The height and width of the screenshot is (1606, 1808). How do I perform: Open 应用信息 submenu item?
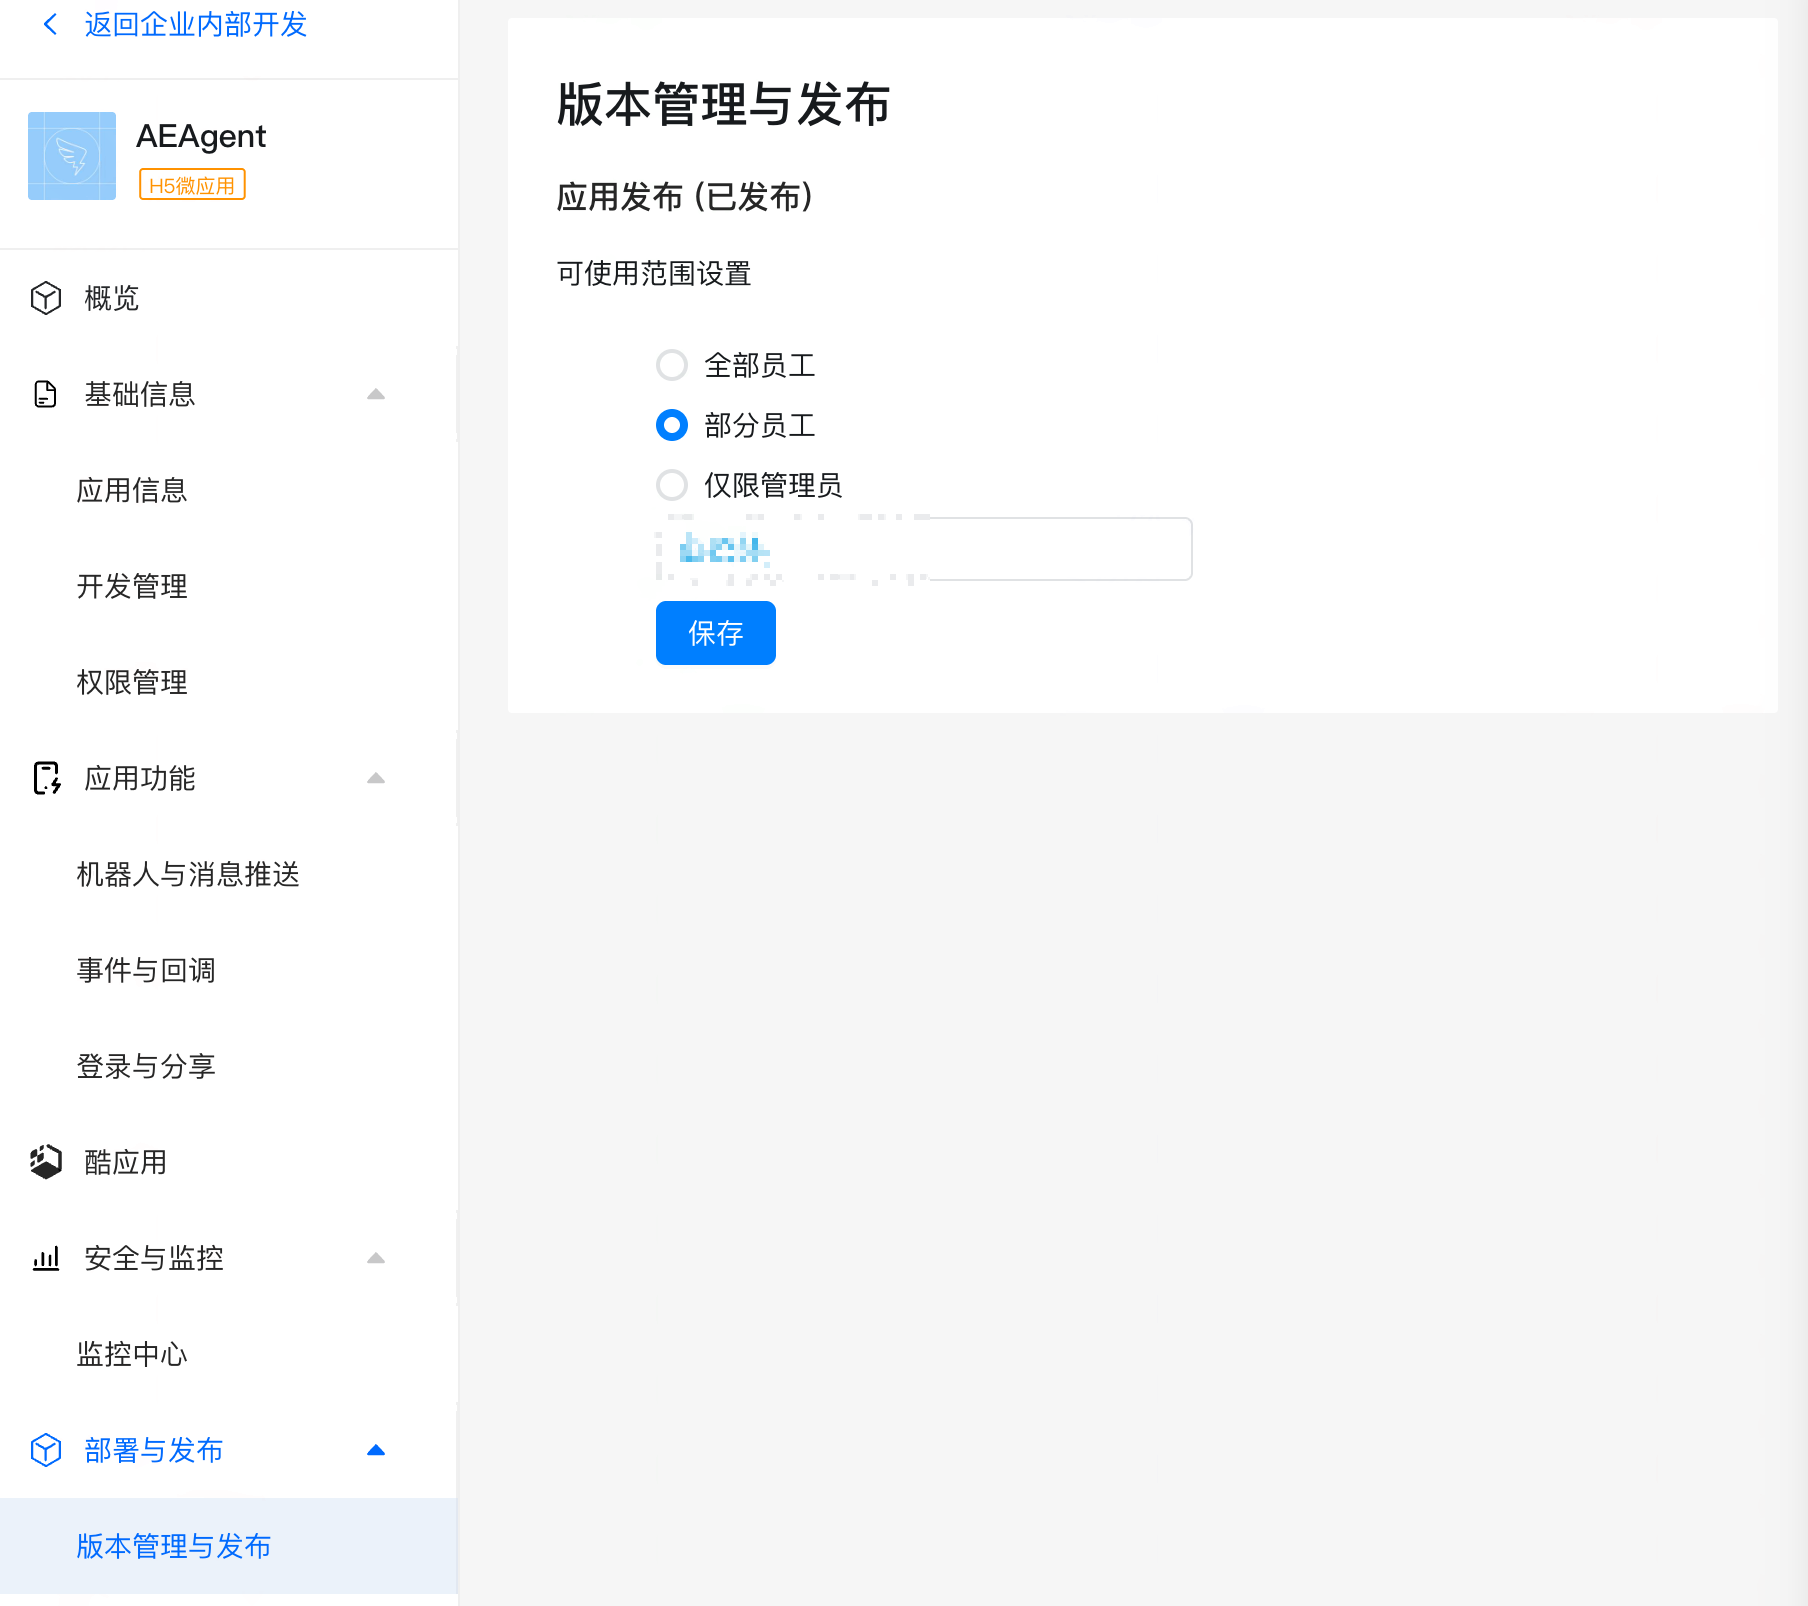click(132, 490)
